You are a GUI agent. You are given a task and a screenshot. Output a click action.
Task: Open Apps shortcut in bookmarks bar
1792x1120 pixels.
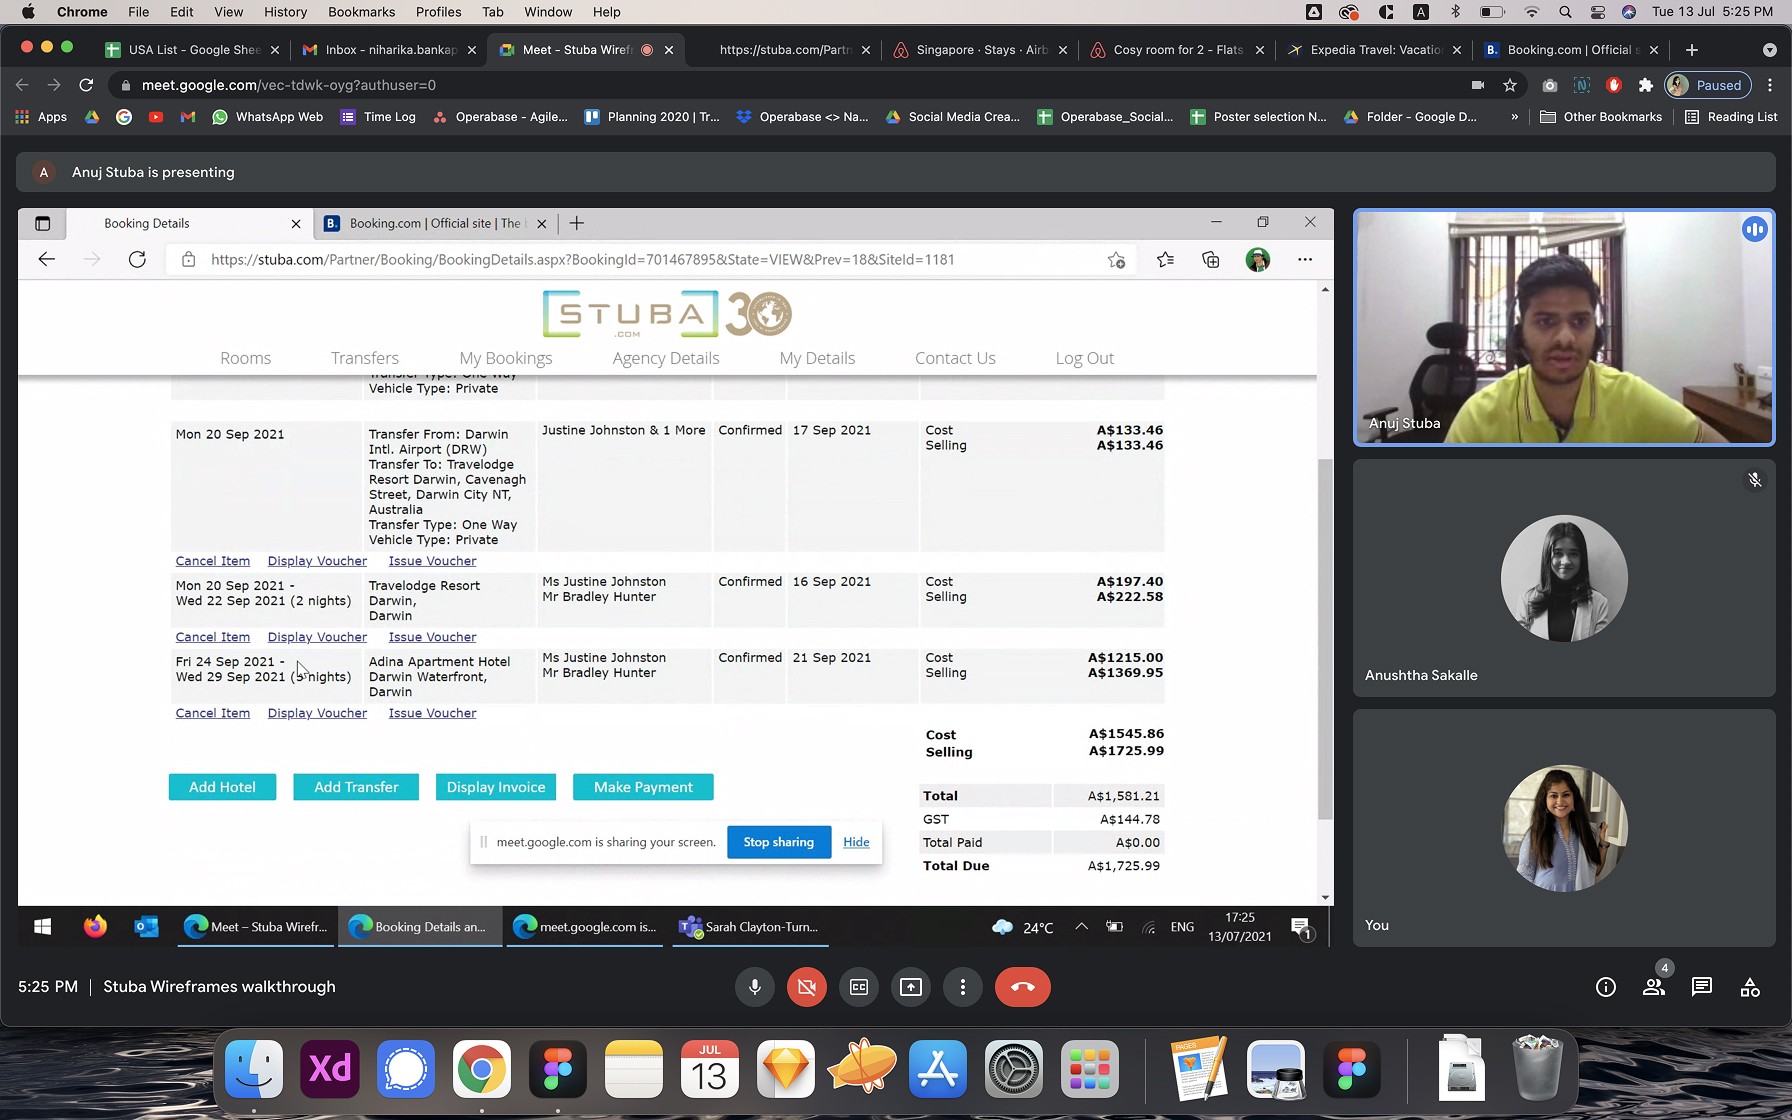(41, 117)
